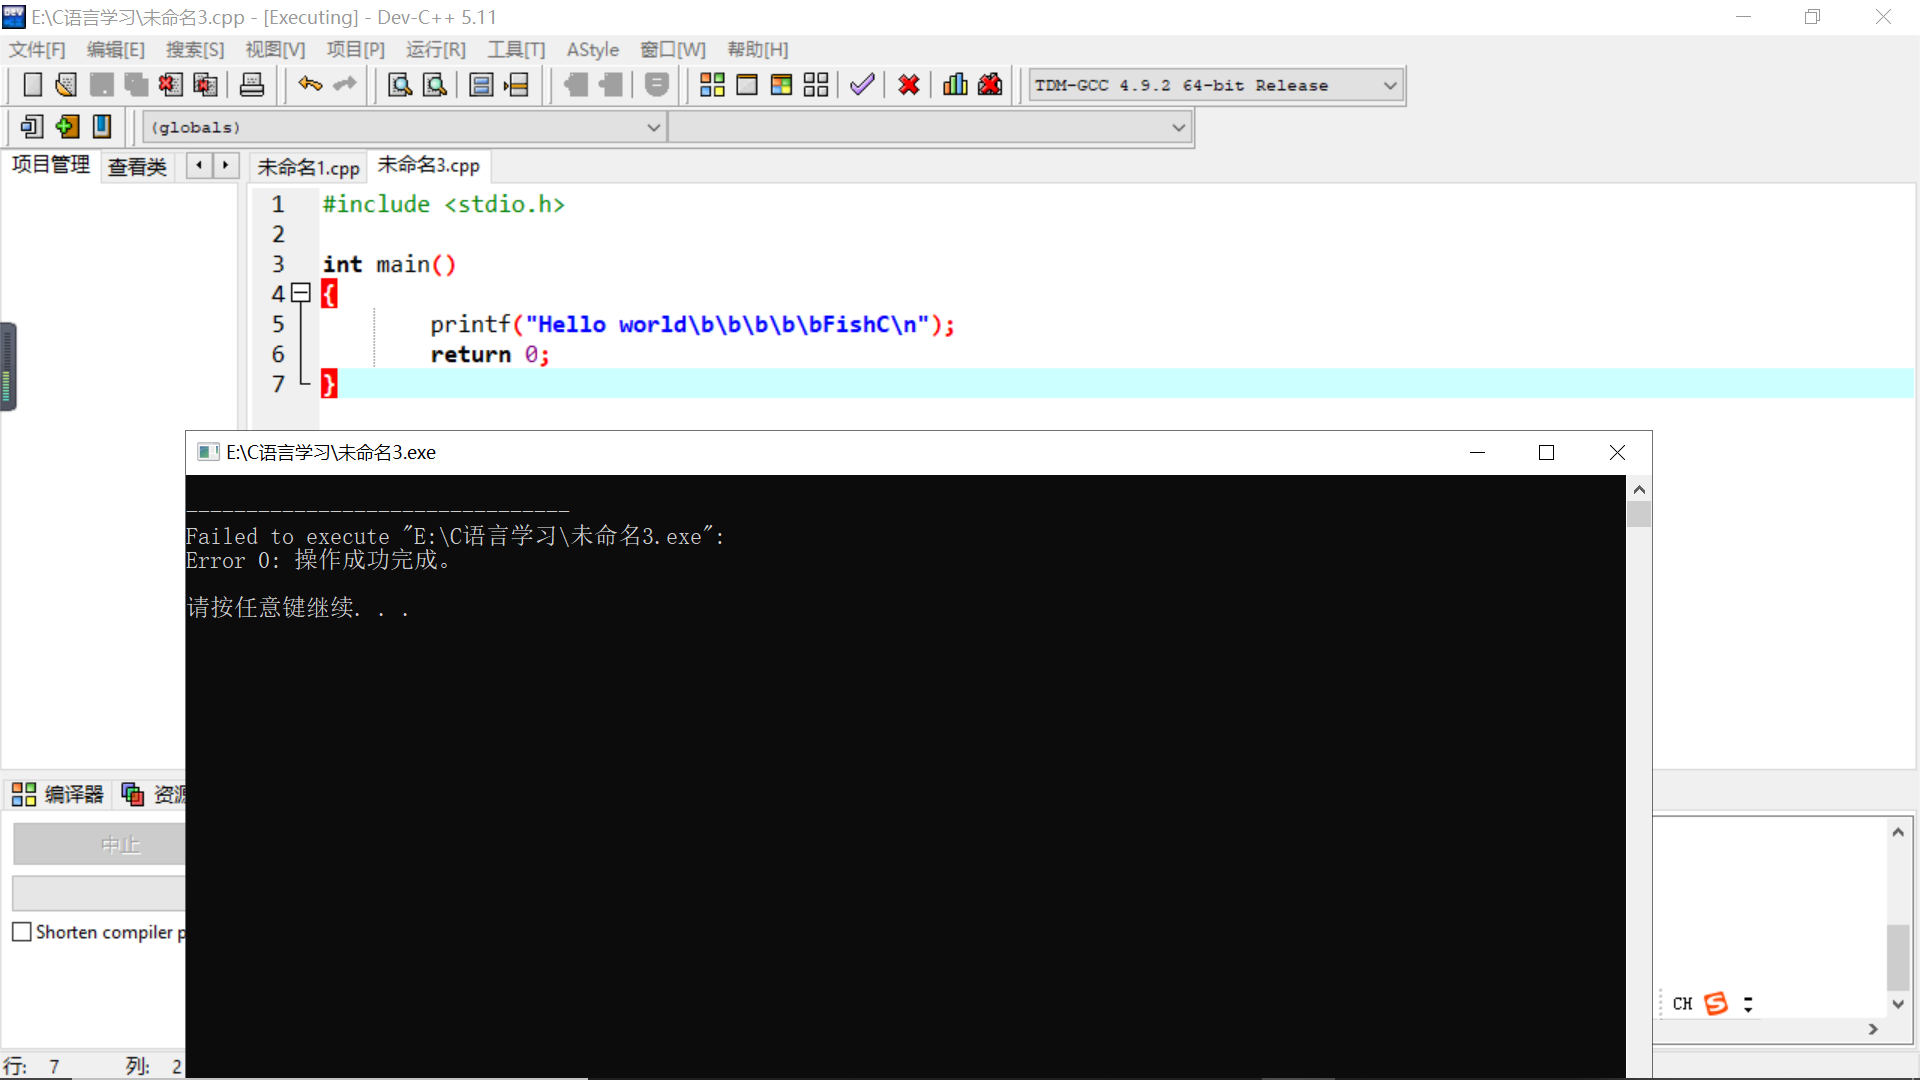Switch to the 项目管理 sidebar tab
This screenshot has width=1920, height=1080.
(x=51, y=165)
